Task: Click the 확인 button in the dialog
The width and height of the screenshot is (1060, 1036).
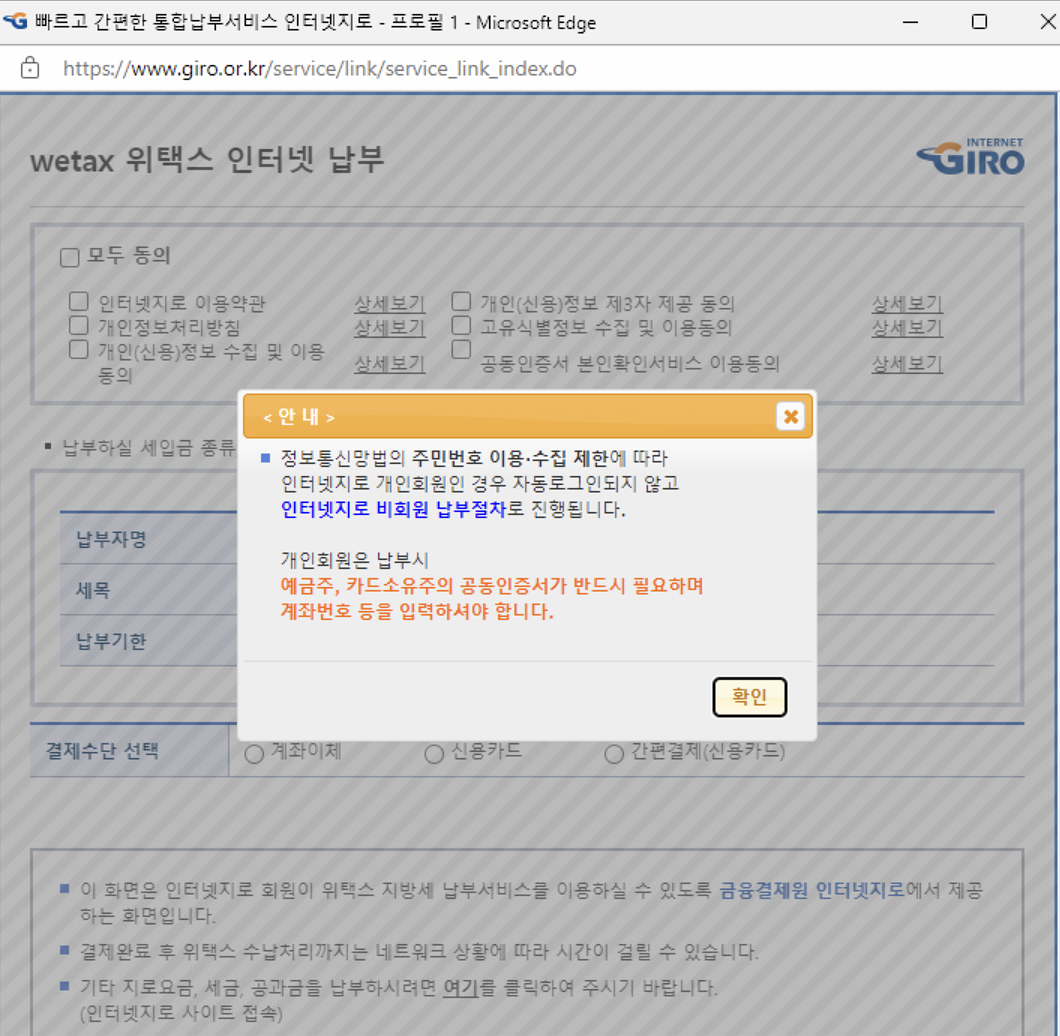Action: [749, 697]
